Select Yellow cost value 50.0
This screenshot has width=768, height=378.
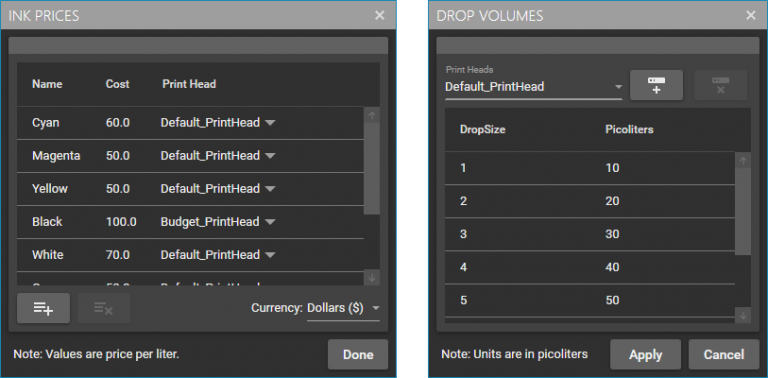[118, 189]
